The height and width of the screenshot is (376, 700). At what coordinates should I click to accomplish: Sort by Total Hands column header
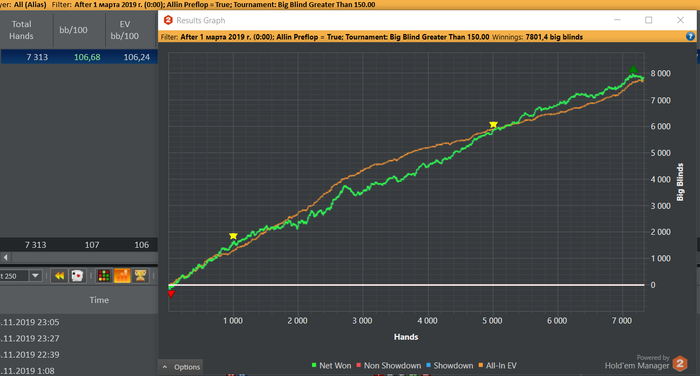(x=21, y=30)
